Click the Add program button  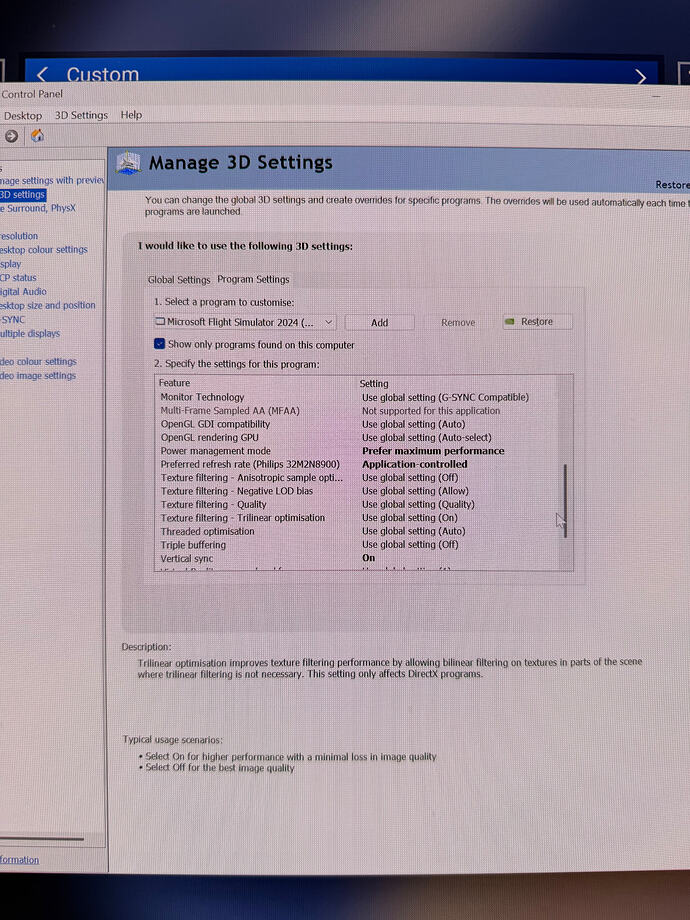coord(380,323)
